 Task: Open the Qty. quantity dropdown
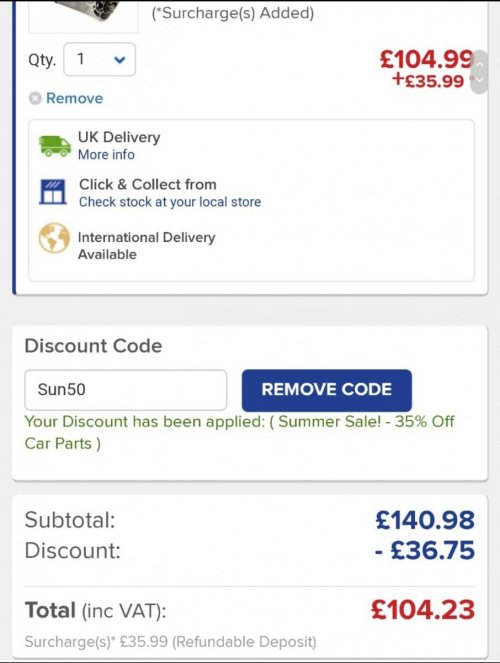99,59
